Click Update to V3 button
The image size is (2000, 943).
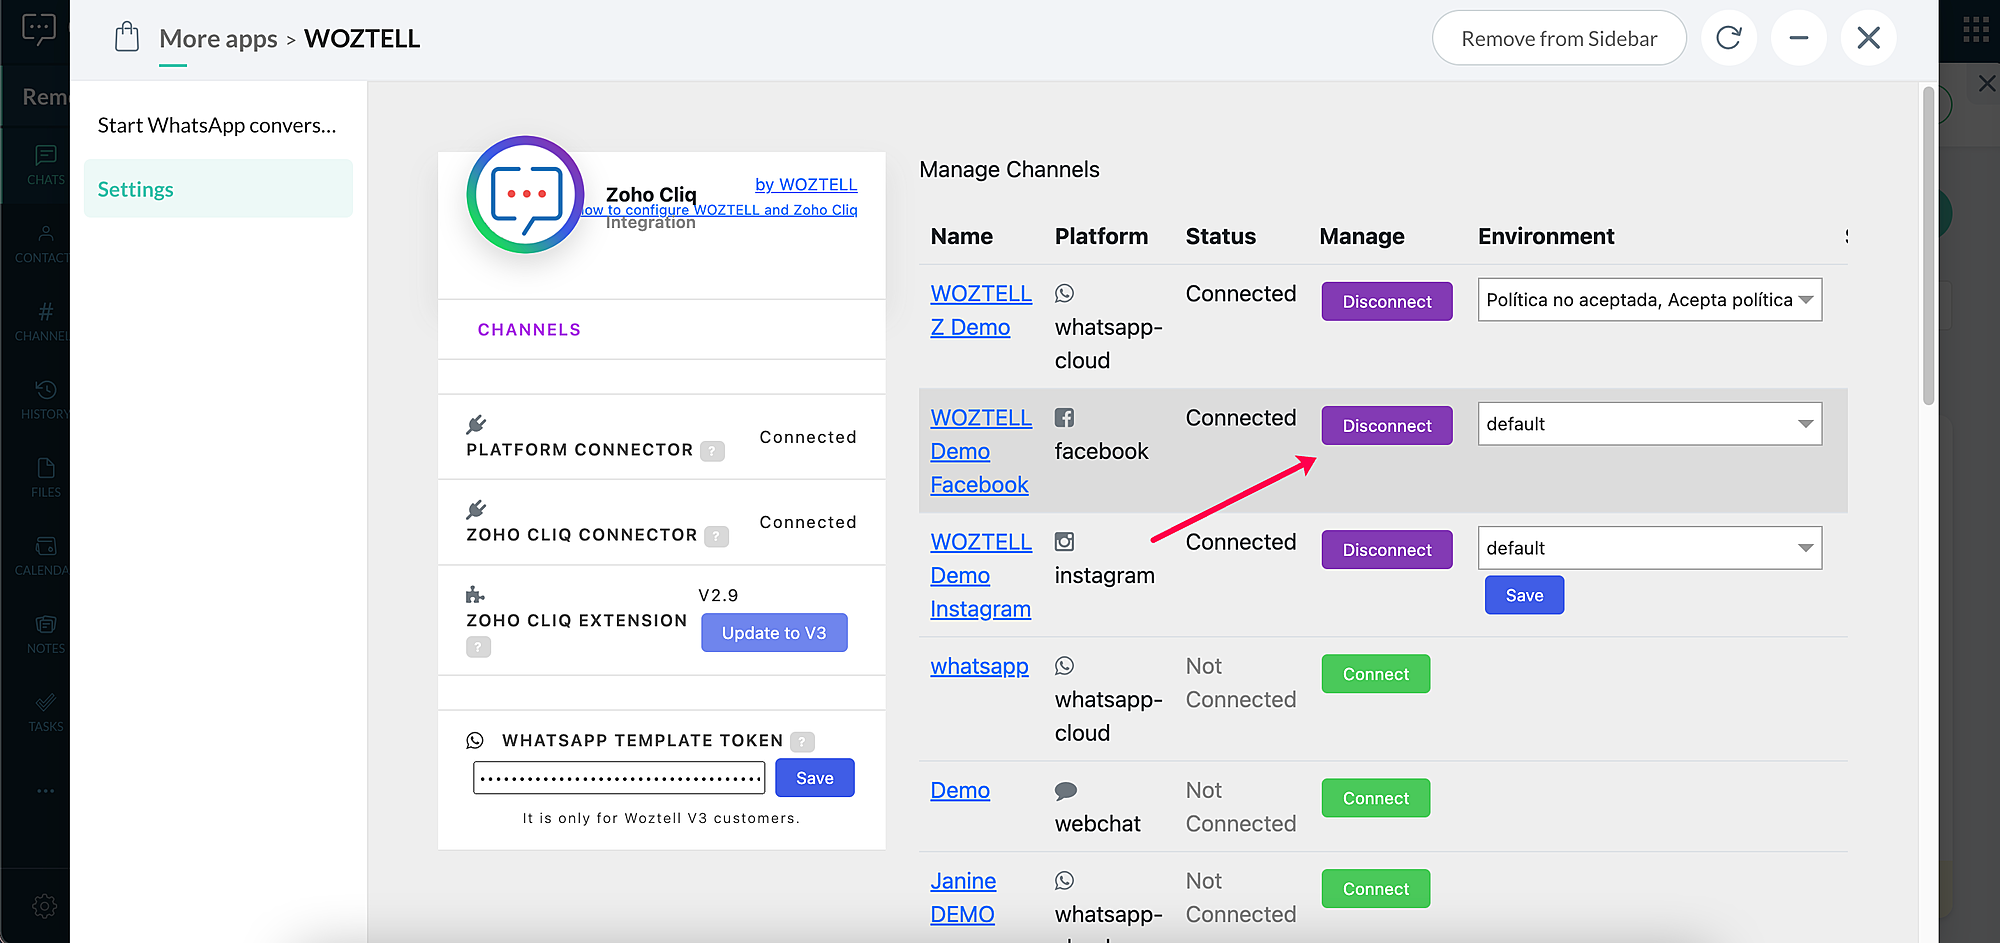tap(774, 633)
